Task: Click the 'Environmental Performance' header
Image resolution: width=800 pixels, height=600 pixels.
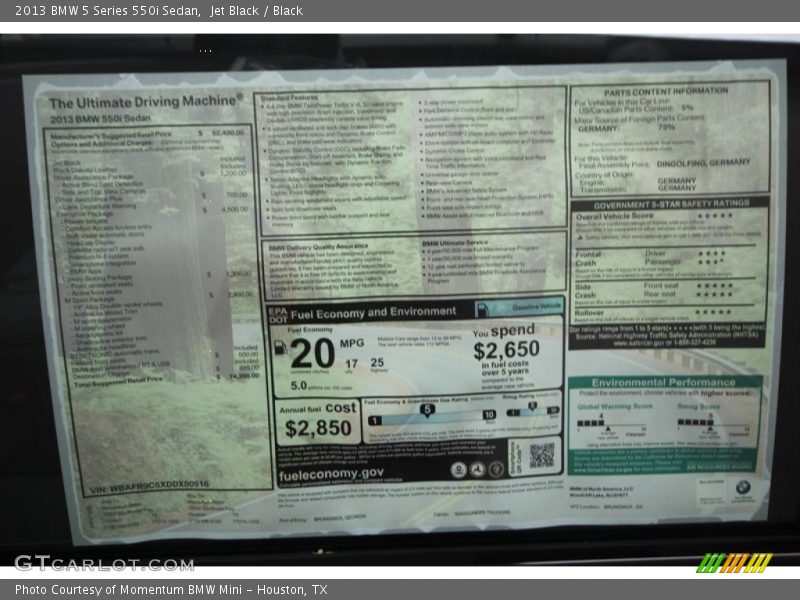Action: point(663,382)
